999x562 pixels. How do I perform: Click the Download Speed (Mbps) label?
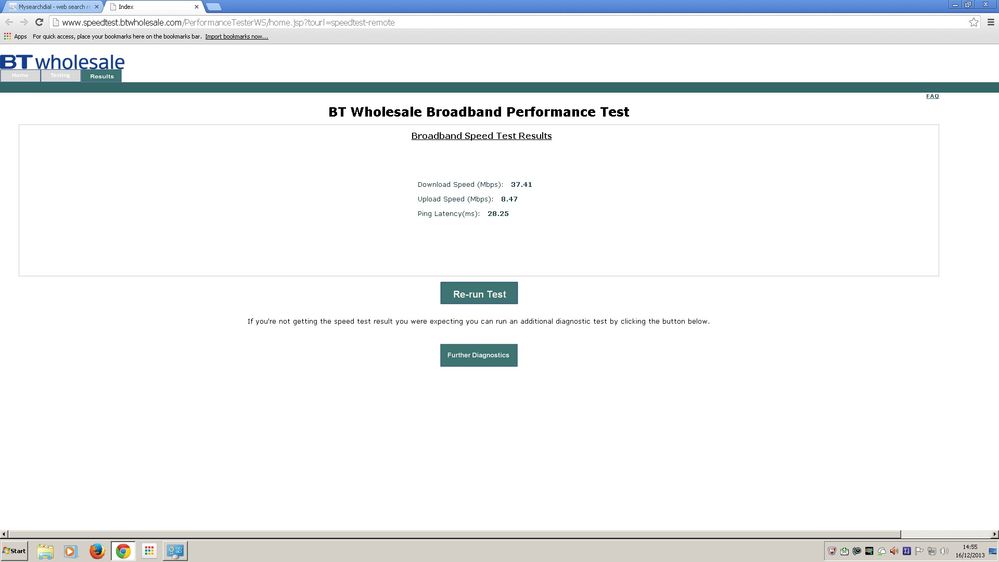[460, 184]
